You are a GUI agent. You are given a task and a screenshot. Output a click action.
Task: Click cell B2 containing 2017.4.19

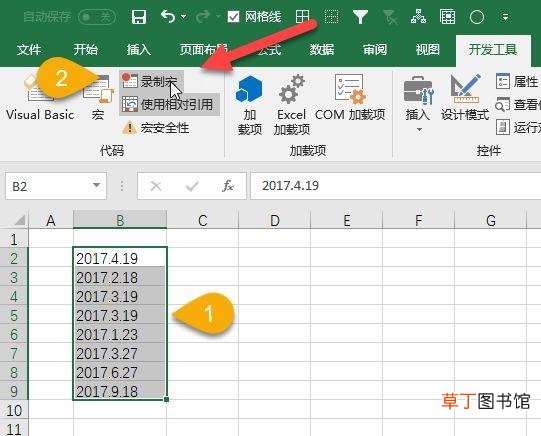tap(120, 258)
